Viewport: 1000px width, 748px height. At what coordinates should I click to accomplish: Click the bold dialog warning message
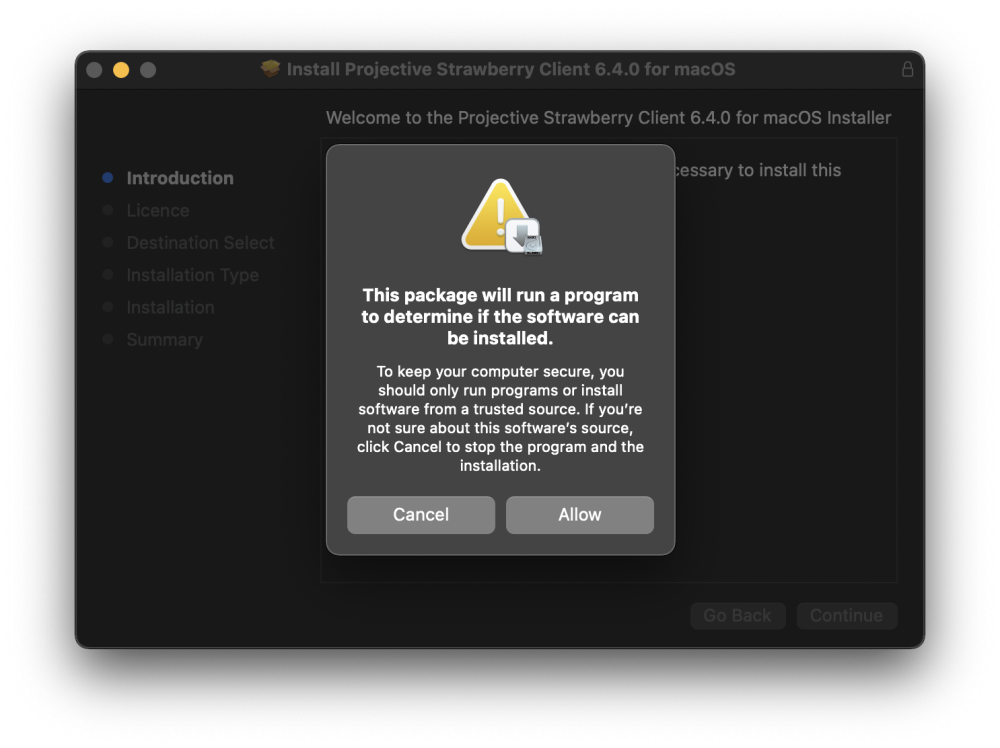[500, 316]
